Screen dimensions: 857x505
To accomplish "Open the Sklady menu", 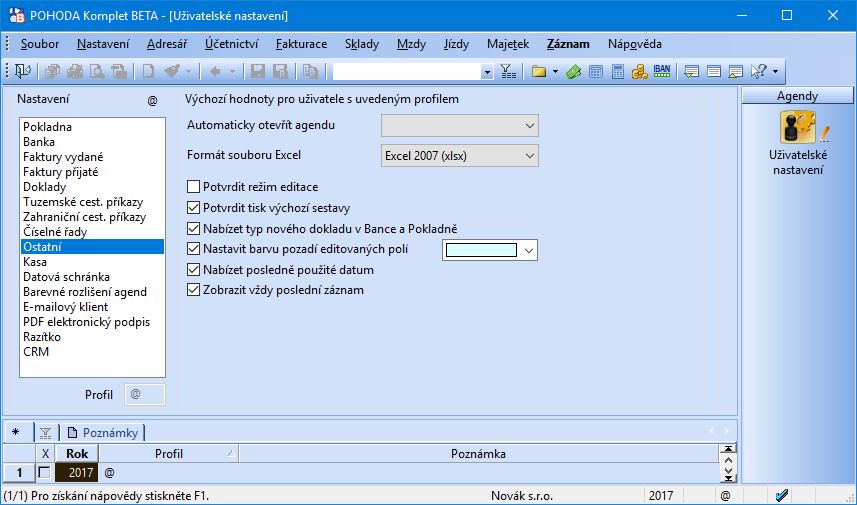I will coord(362,44).
